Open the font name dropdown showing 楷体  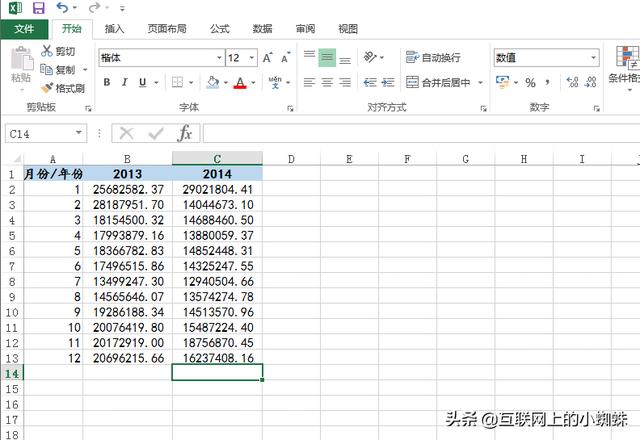click(219, 58)
